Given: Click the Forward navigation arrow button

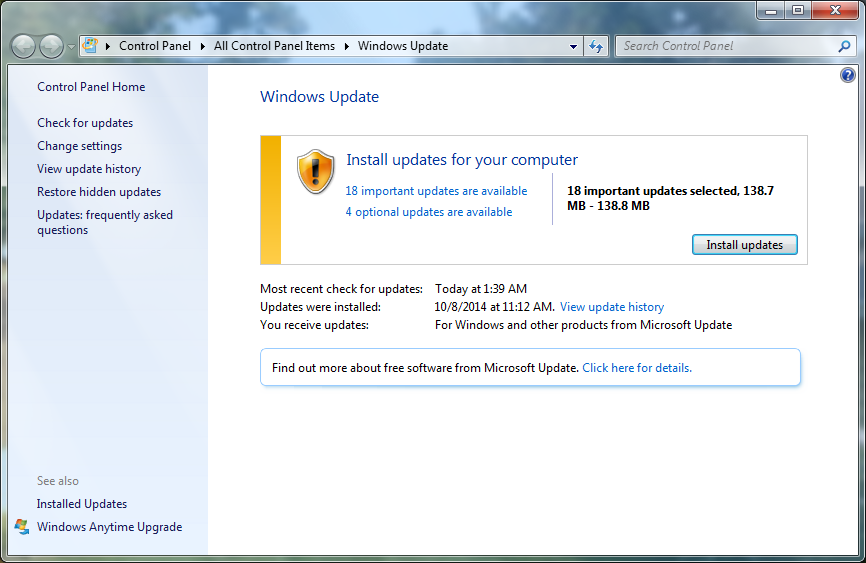Looking at the screenshot, I should [51, 46].
